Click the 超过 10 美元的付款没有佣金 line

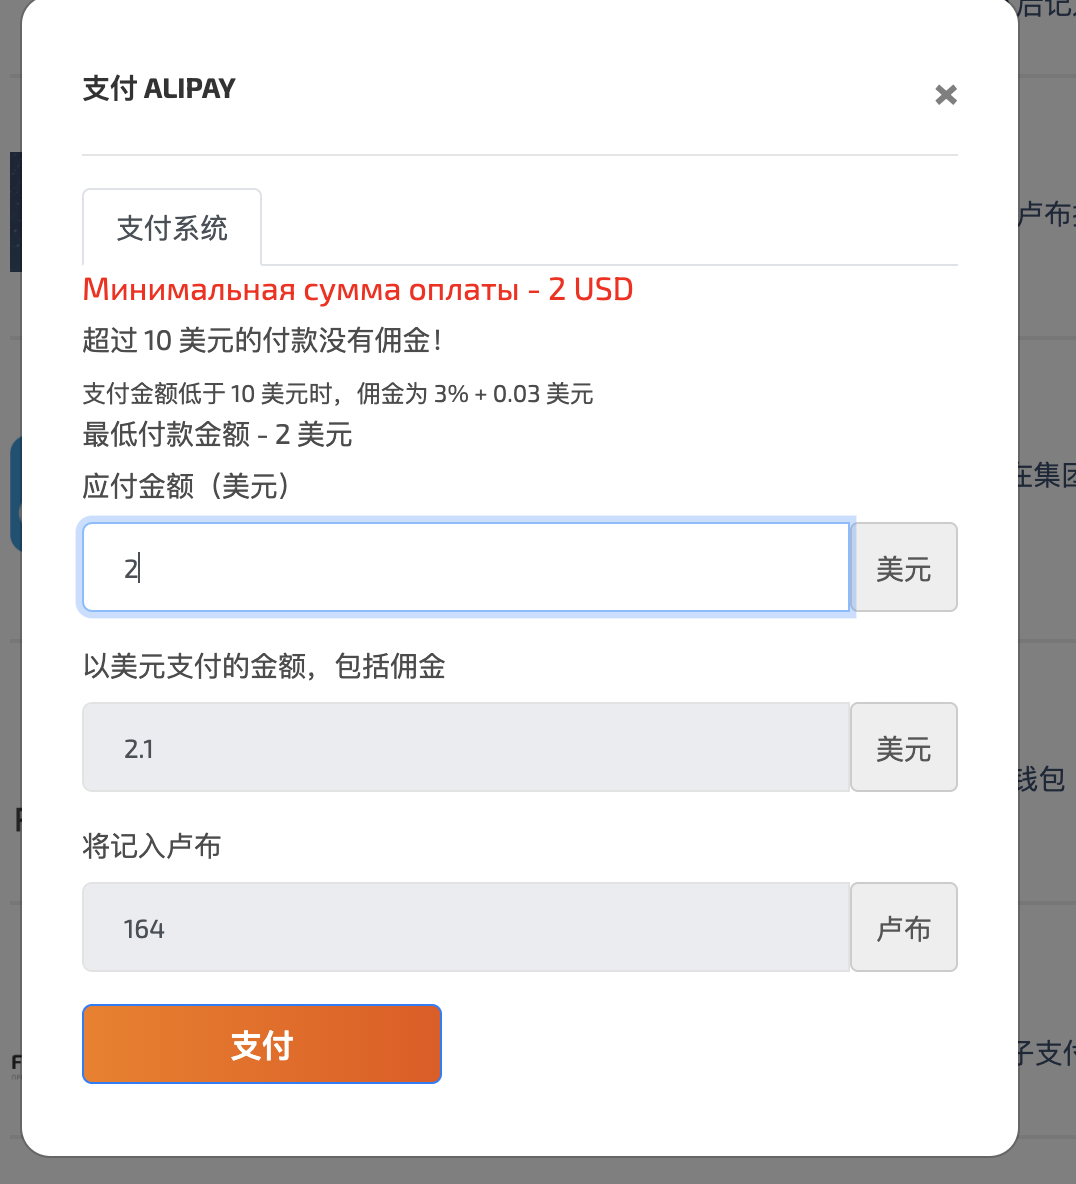click(262, 341)
